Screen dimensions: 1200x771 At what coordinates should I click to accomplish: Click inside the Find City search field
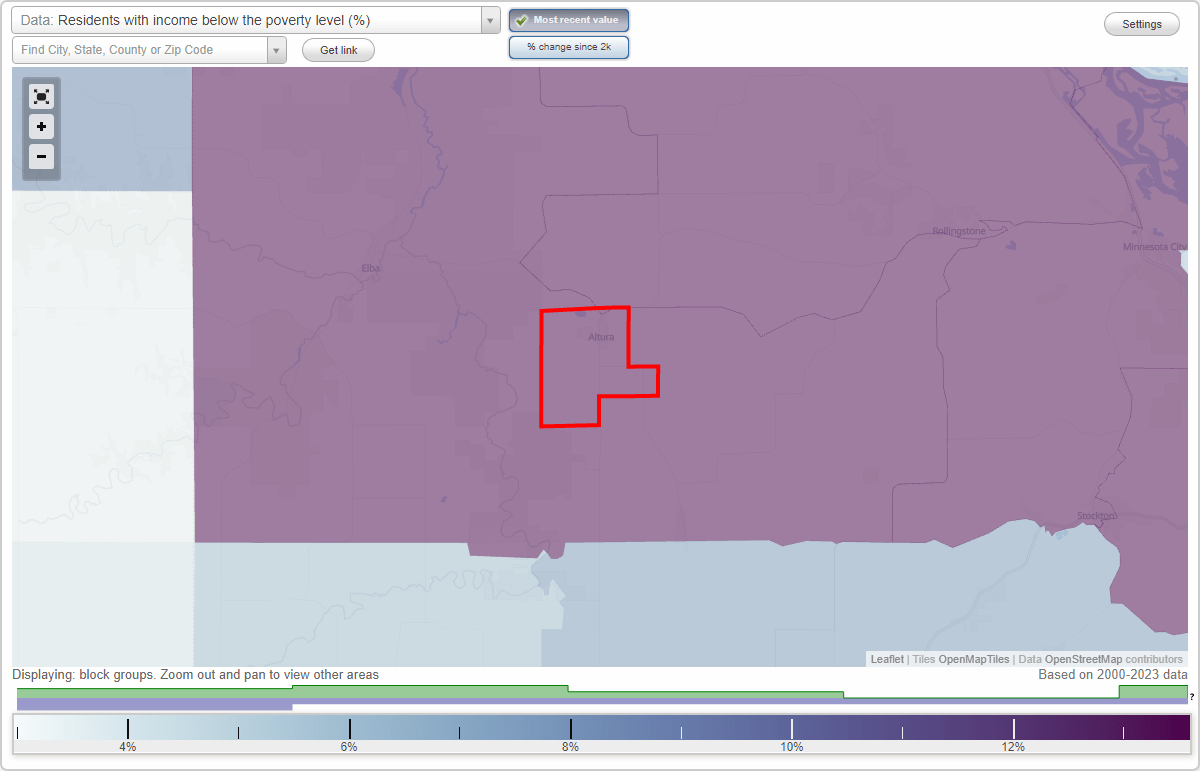click(140, 49)
